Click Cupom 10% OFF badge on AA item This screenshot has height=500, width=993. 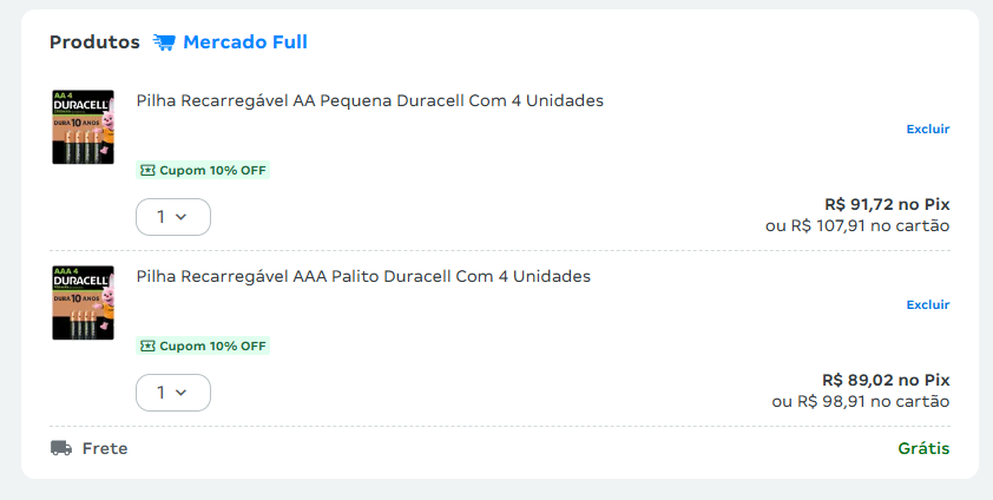tap(203, 170)
